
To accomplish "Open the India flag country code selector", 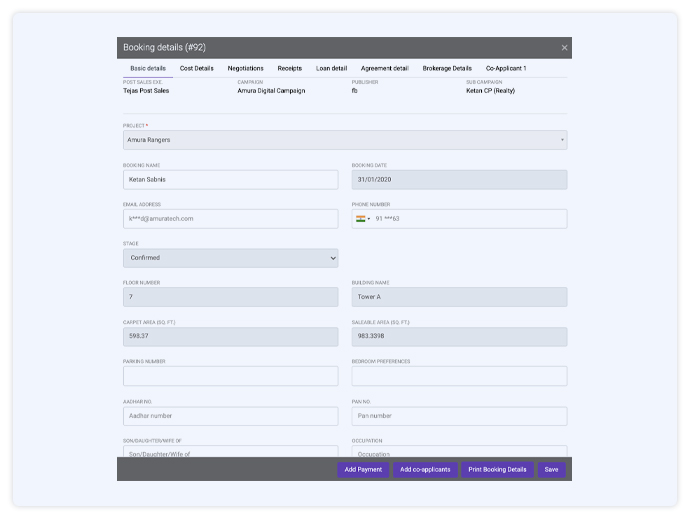I will pyautogui.click(x=363, y=219).
